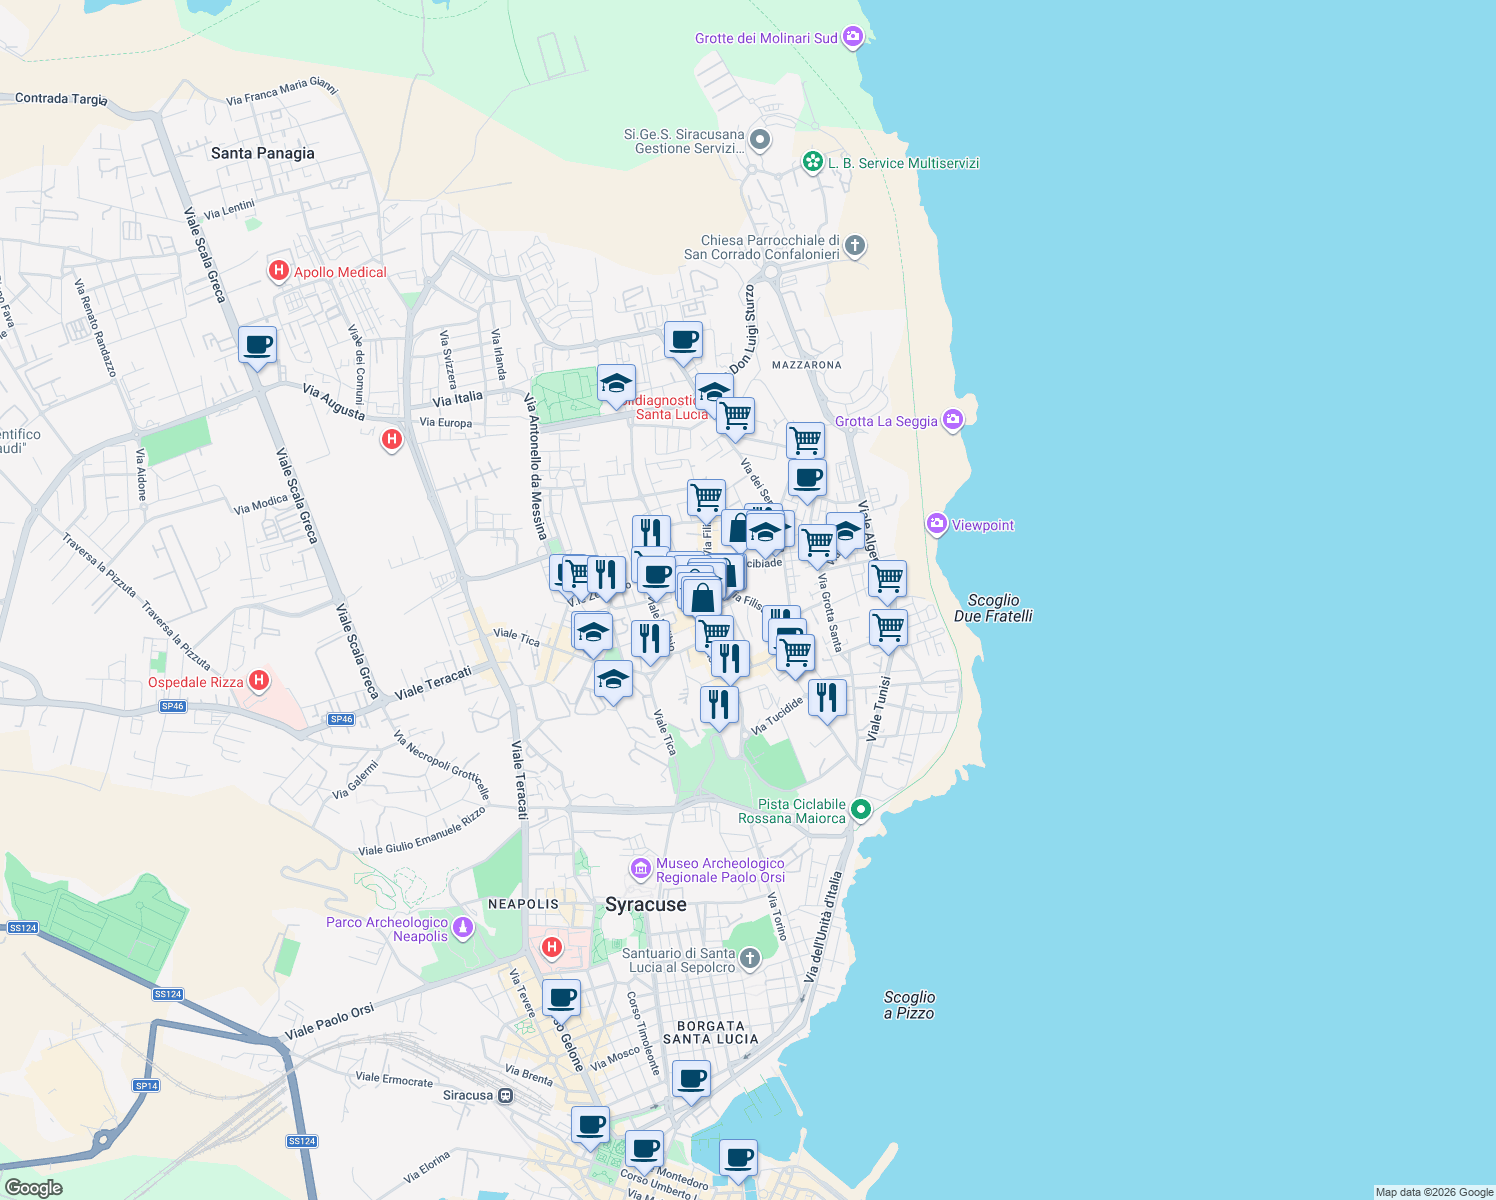Select the Syracuse city label
This screenshot has width=1496, height=1200.
646,905
